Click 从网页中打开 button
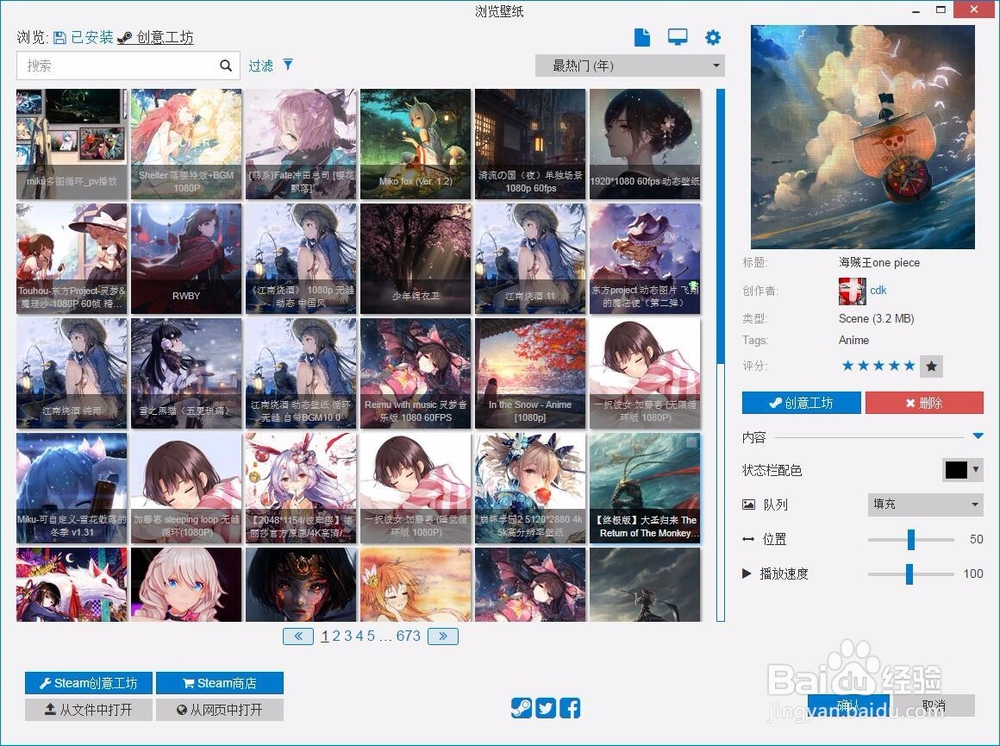 coord(219,710)
